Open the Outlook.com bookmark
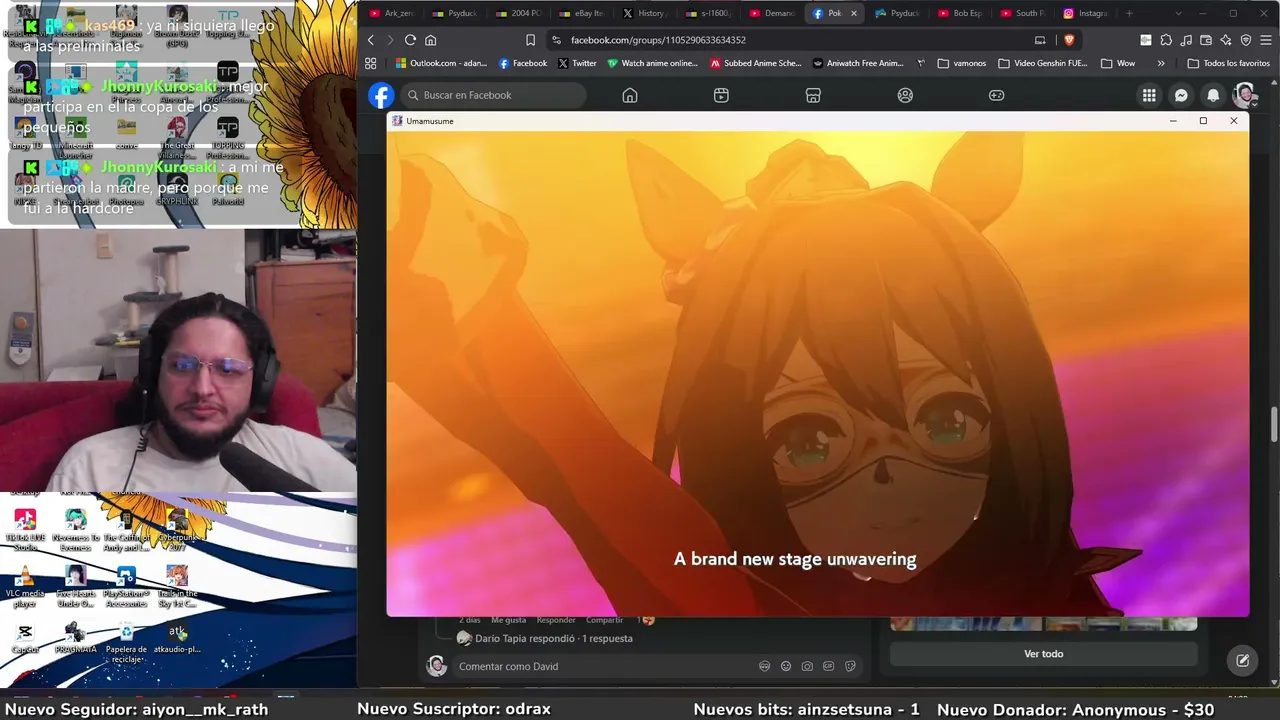1280x720 pixels. pos(440,63)
